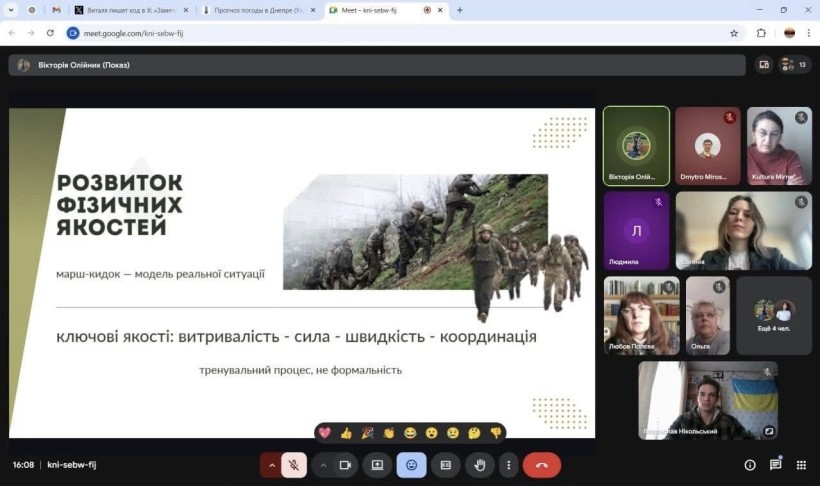Viewport: 820px width, 486px height.
Task: Send clapping hands reaction
Action: point(389,433)
